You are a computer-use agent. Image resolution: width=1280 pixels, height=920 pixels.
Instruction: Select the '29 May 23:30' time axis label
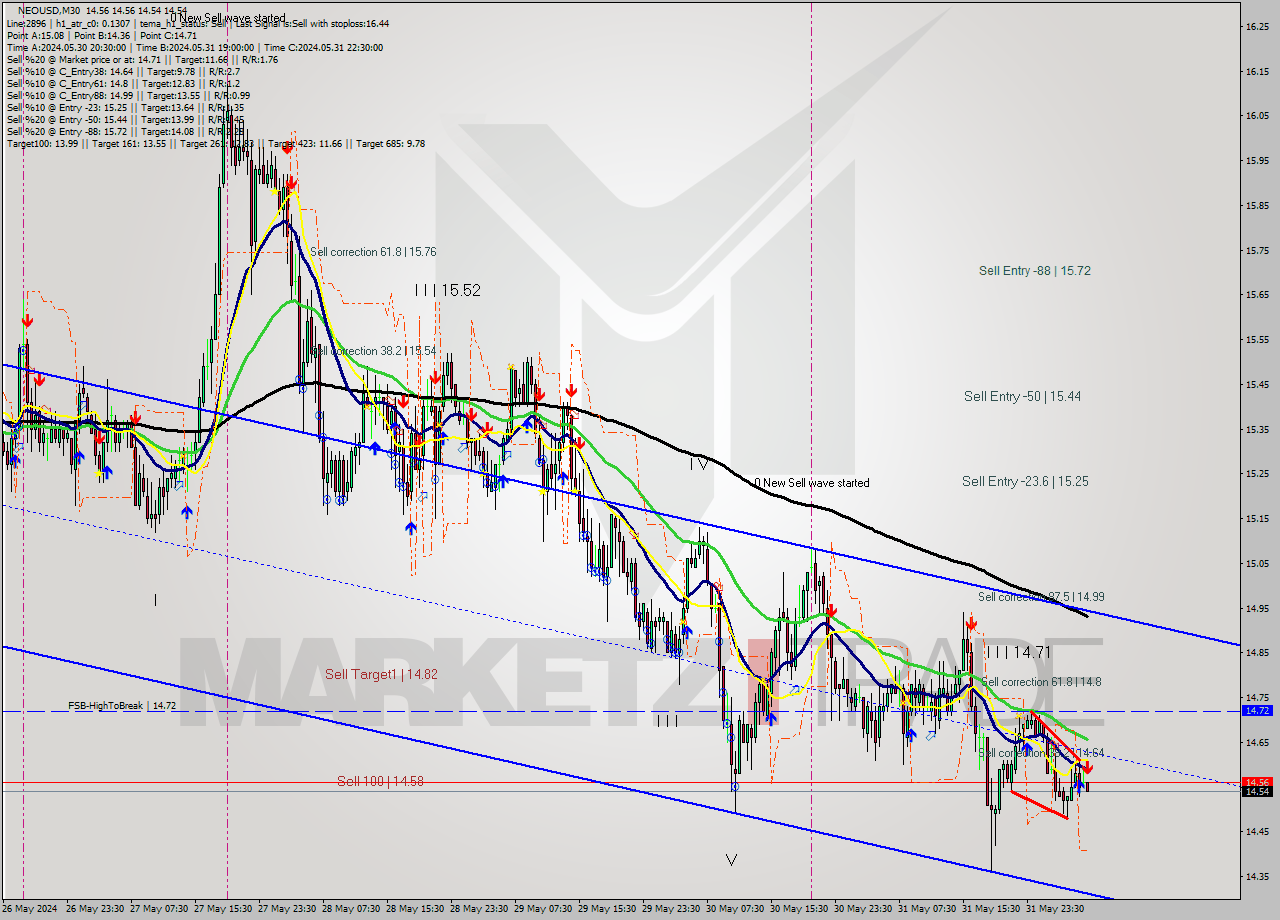point(672,909)
